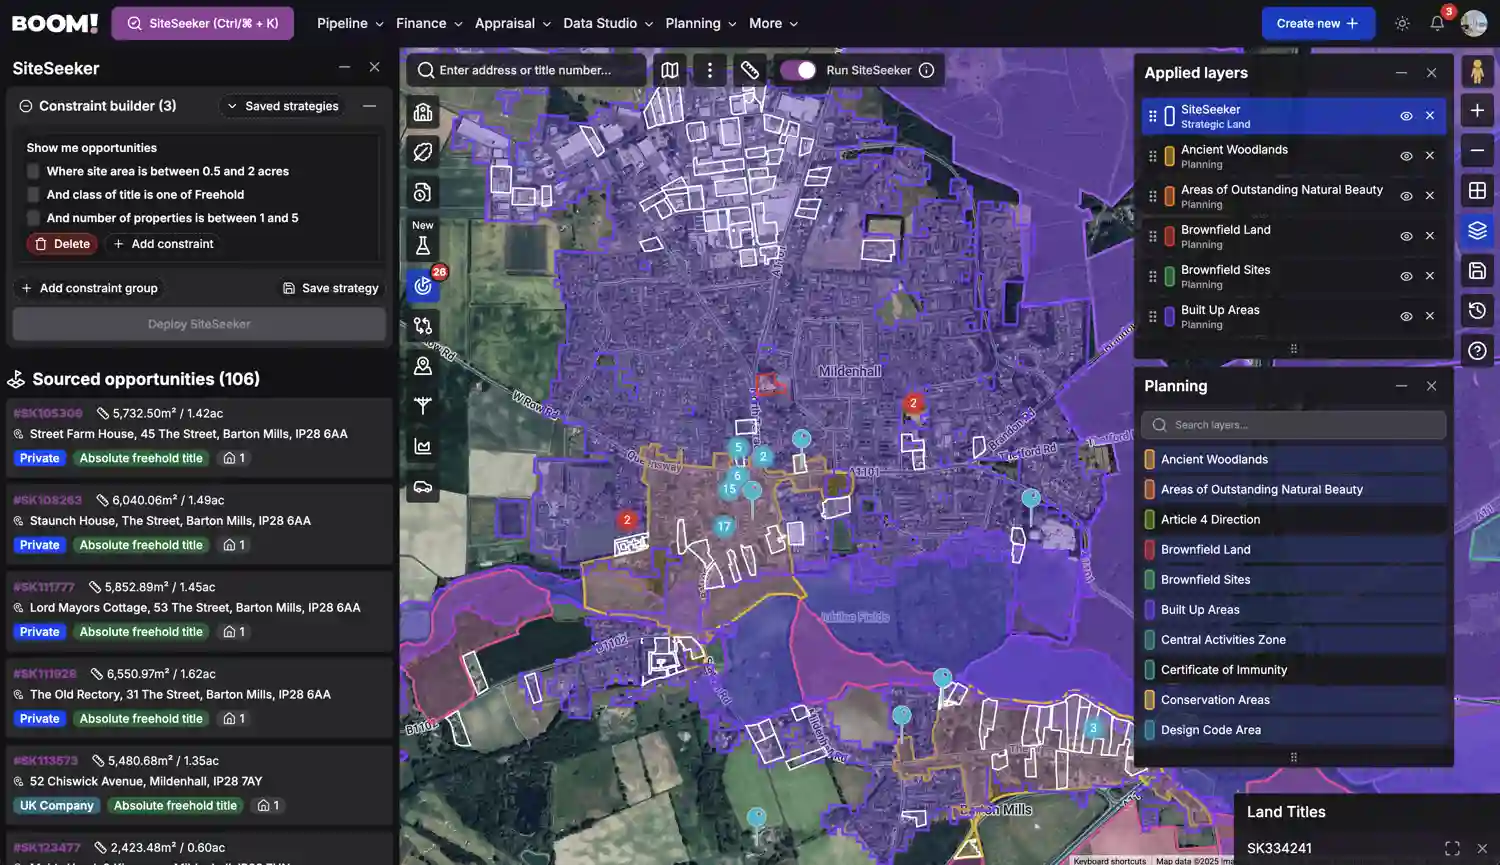The width and height of the screenshot is (1500, 865).
Task: Click the Street View pegman icon
Action: (x=1477, y=71)
